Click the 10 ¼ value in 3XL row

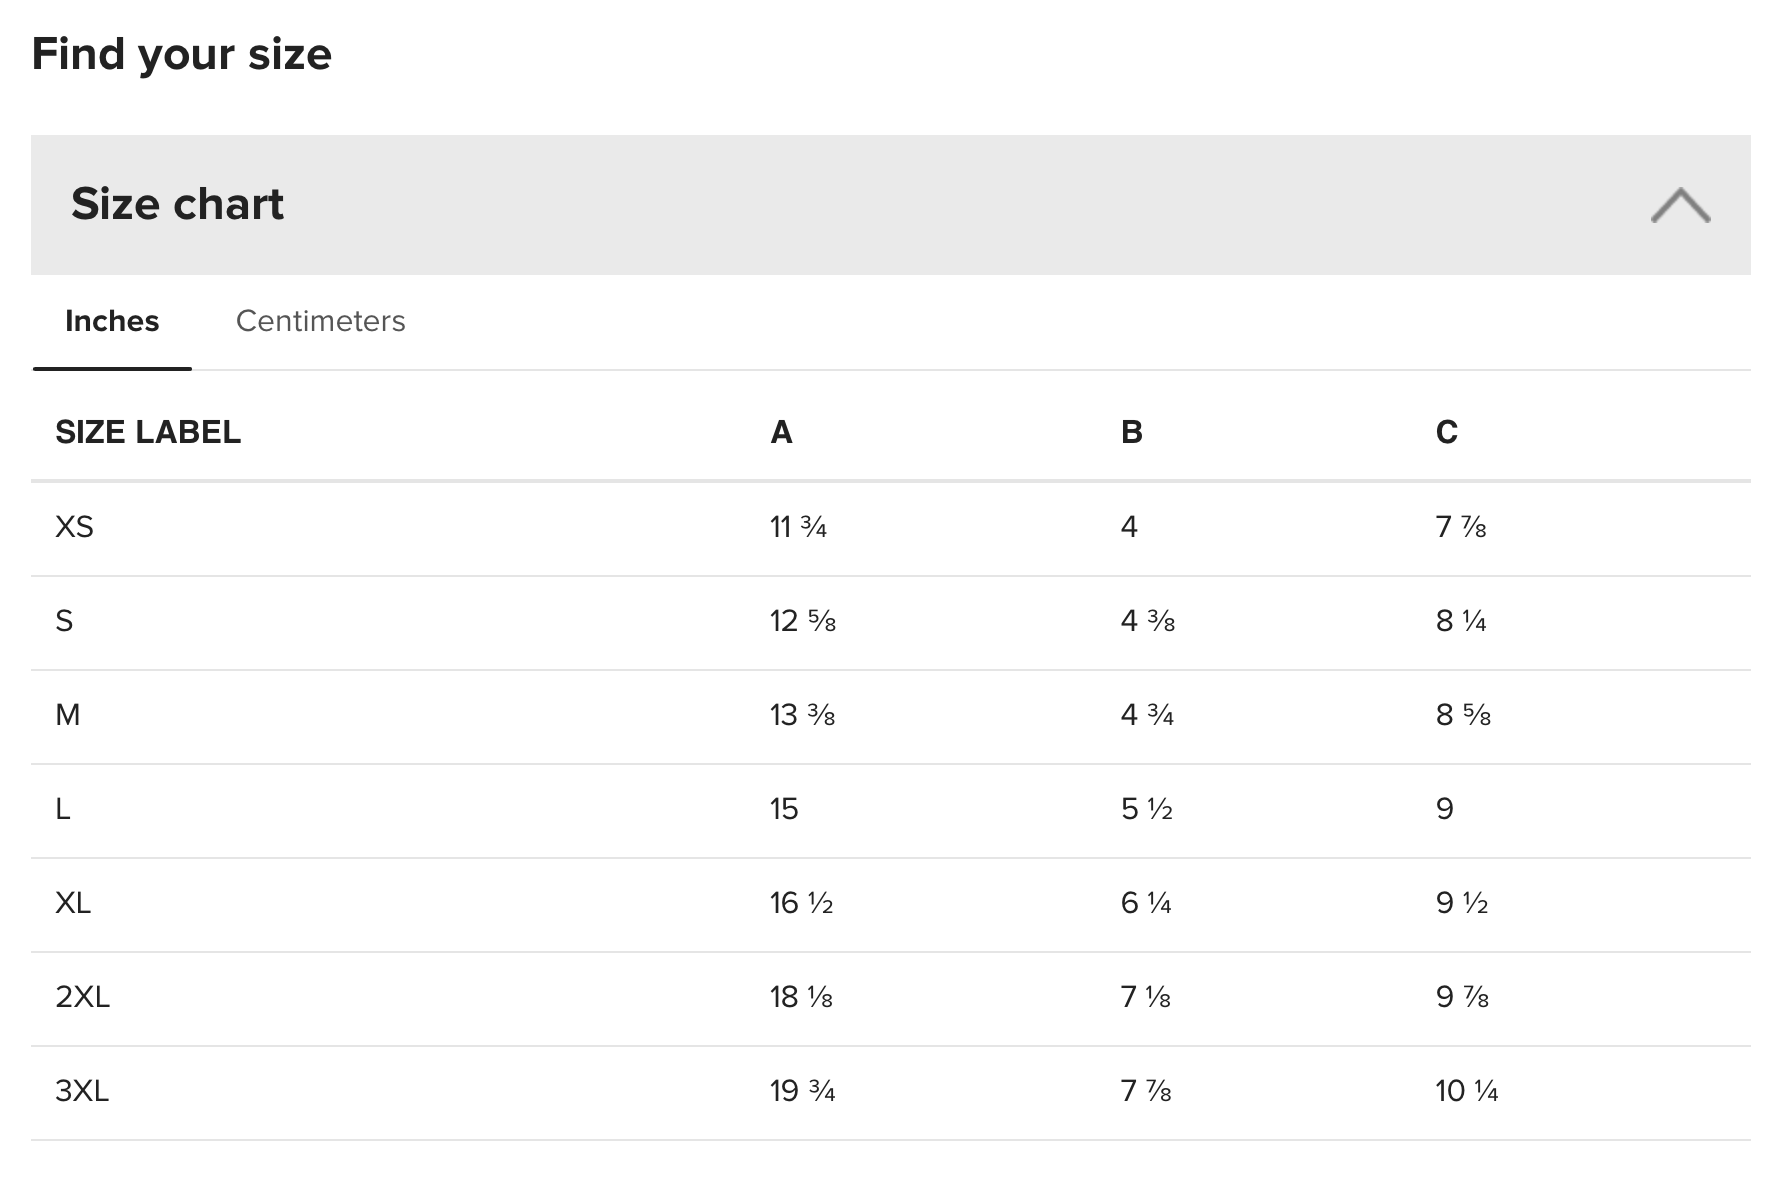1466,1091
